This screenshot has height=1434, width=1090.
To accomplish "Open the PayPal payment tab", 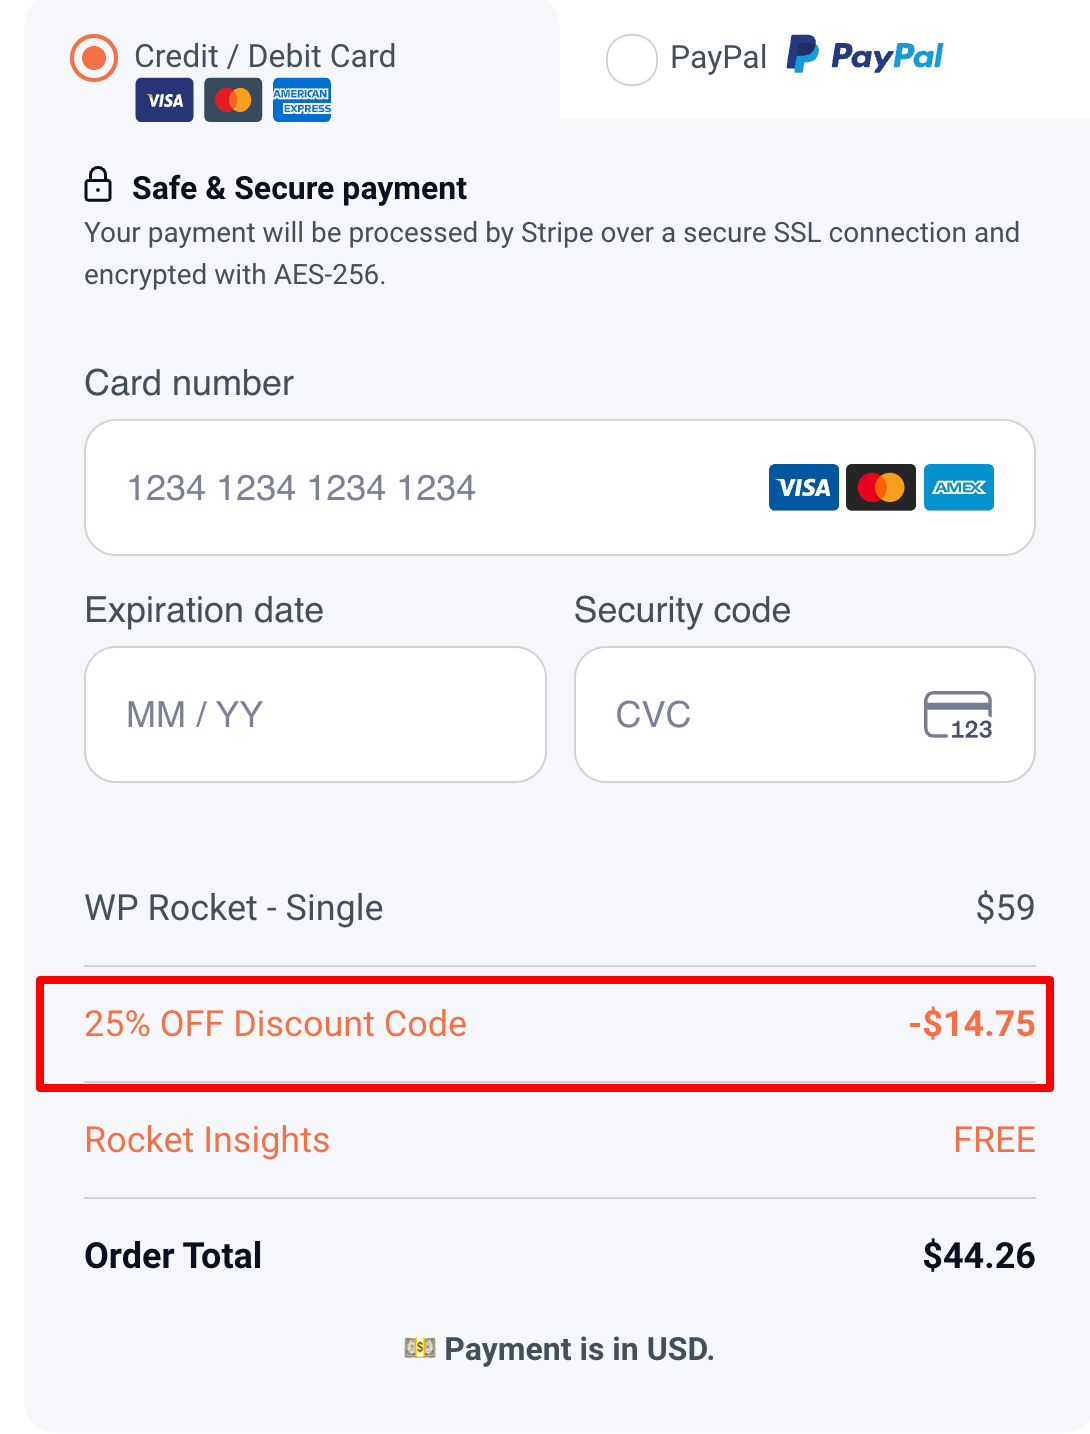I will click(718, 58).
